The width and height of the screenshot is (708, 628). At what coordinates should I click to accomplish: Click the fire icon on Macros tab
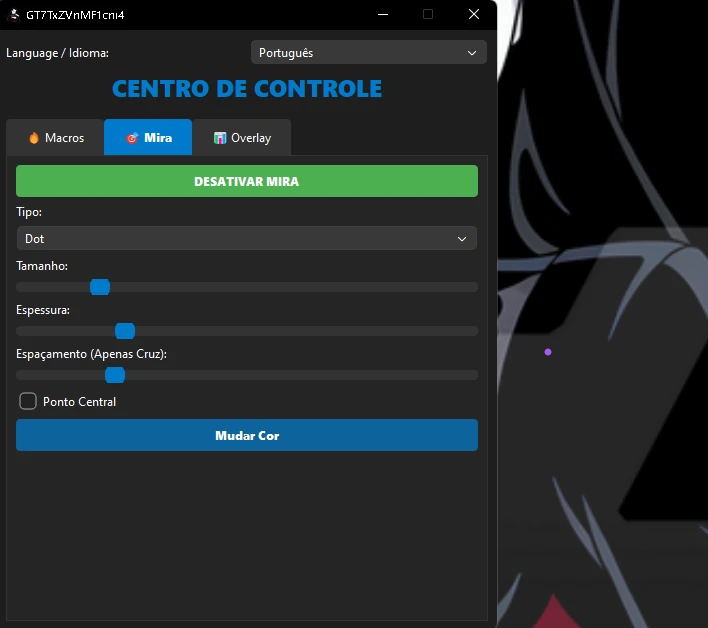[33, 138]
